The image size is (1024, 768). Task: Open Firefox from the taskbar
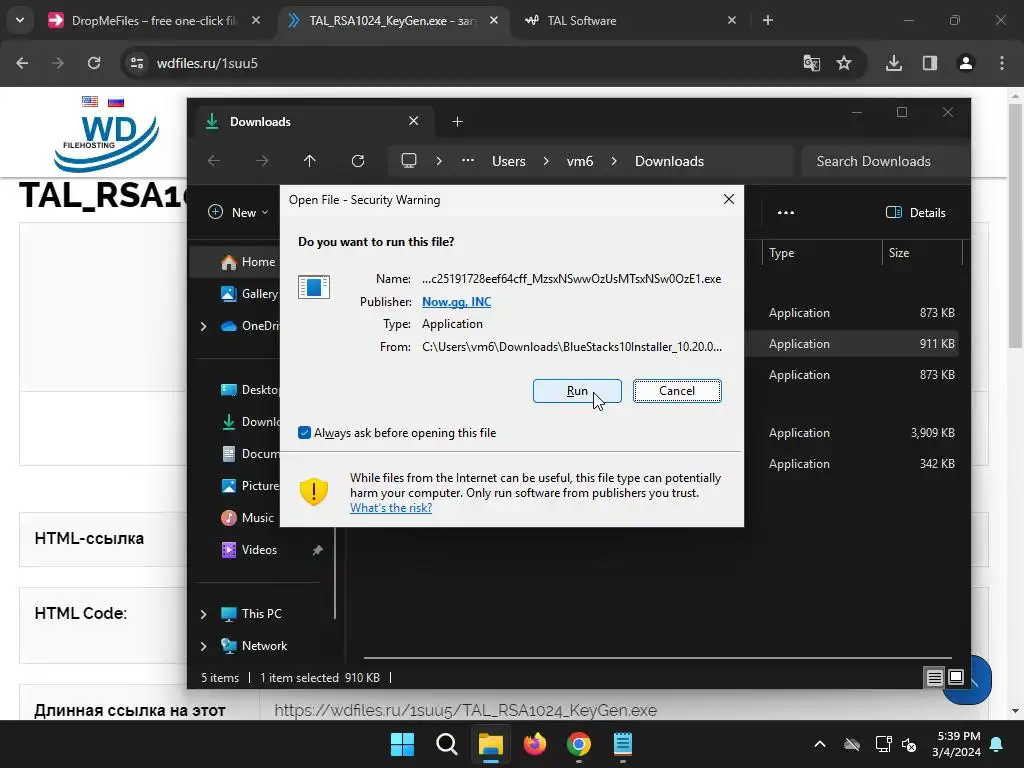coord(535,744)
